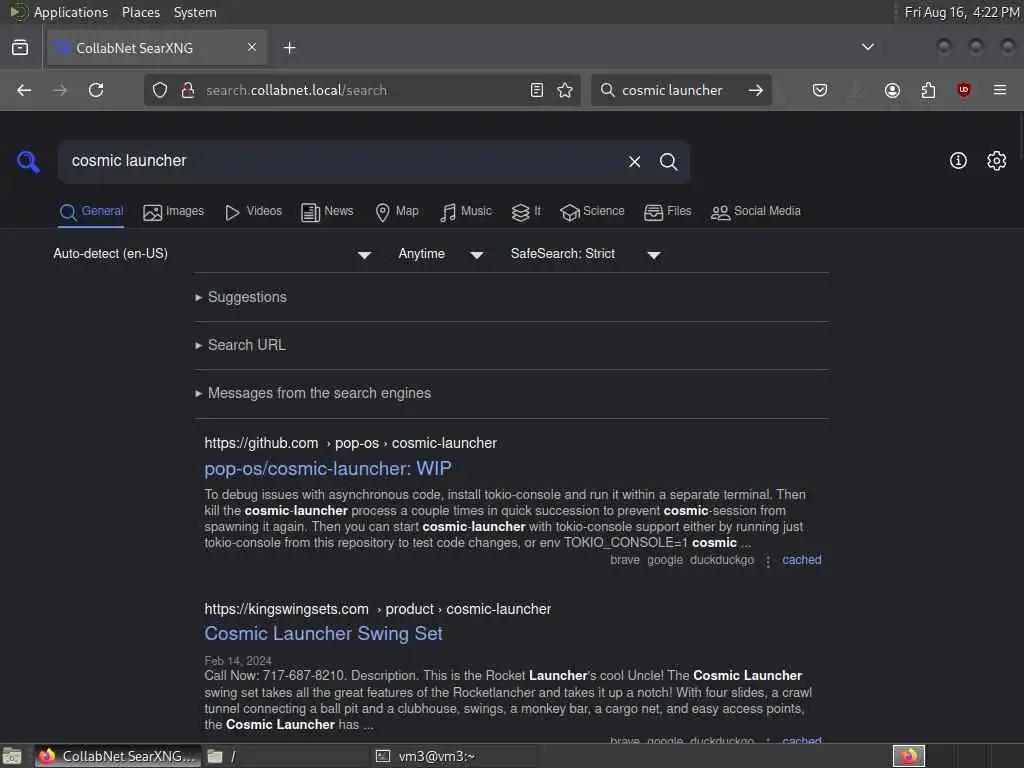Open cached link of GitHub result
This screenshot has height=768, width=1024.
point(802,560)
